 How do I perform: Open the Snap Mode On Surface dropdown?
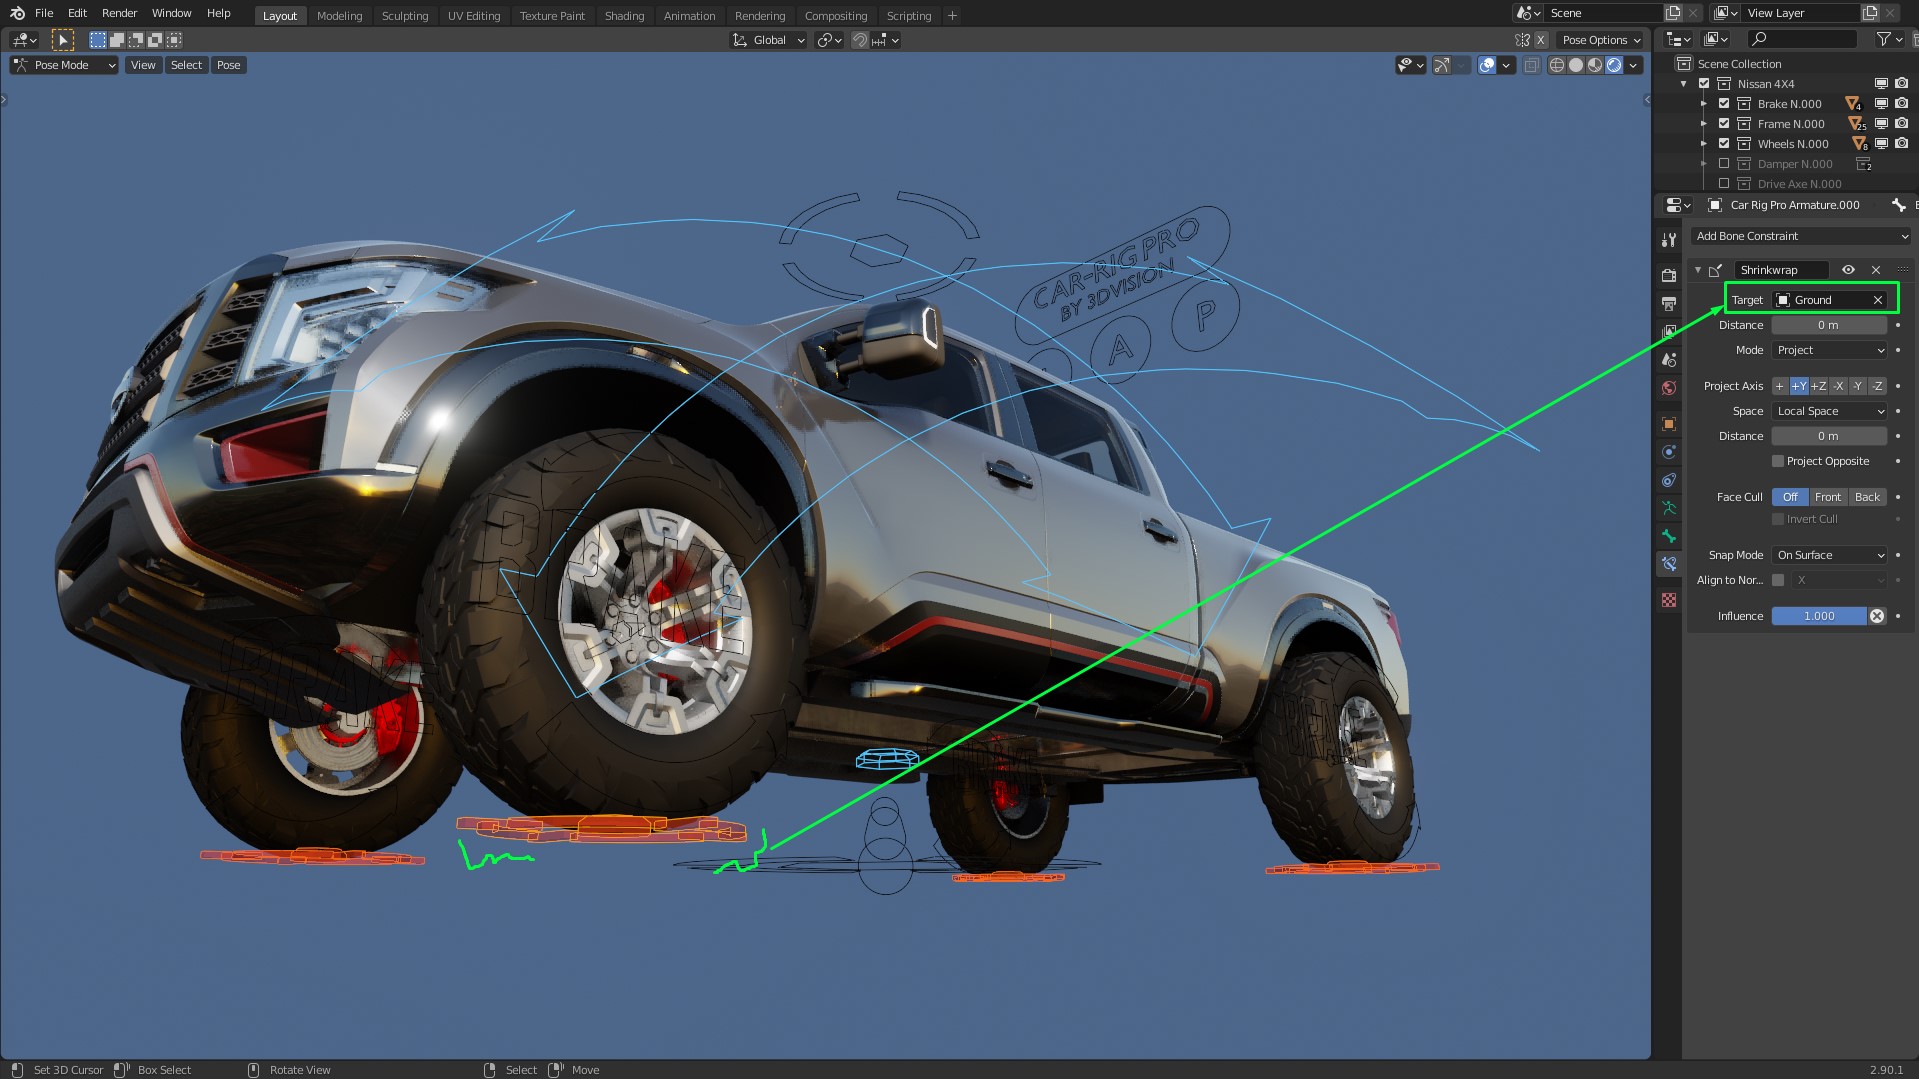tap(1830, 555)
